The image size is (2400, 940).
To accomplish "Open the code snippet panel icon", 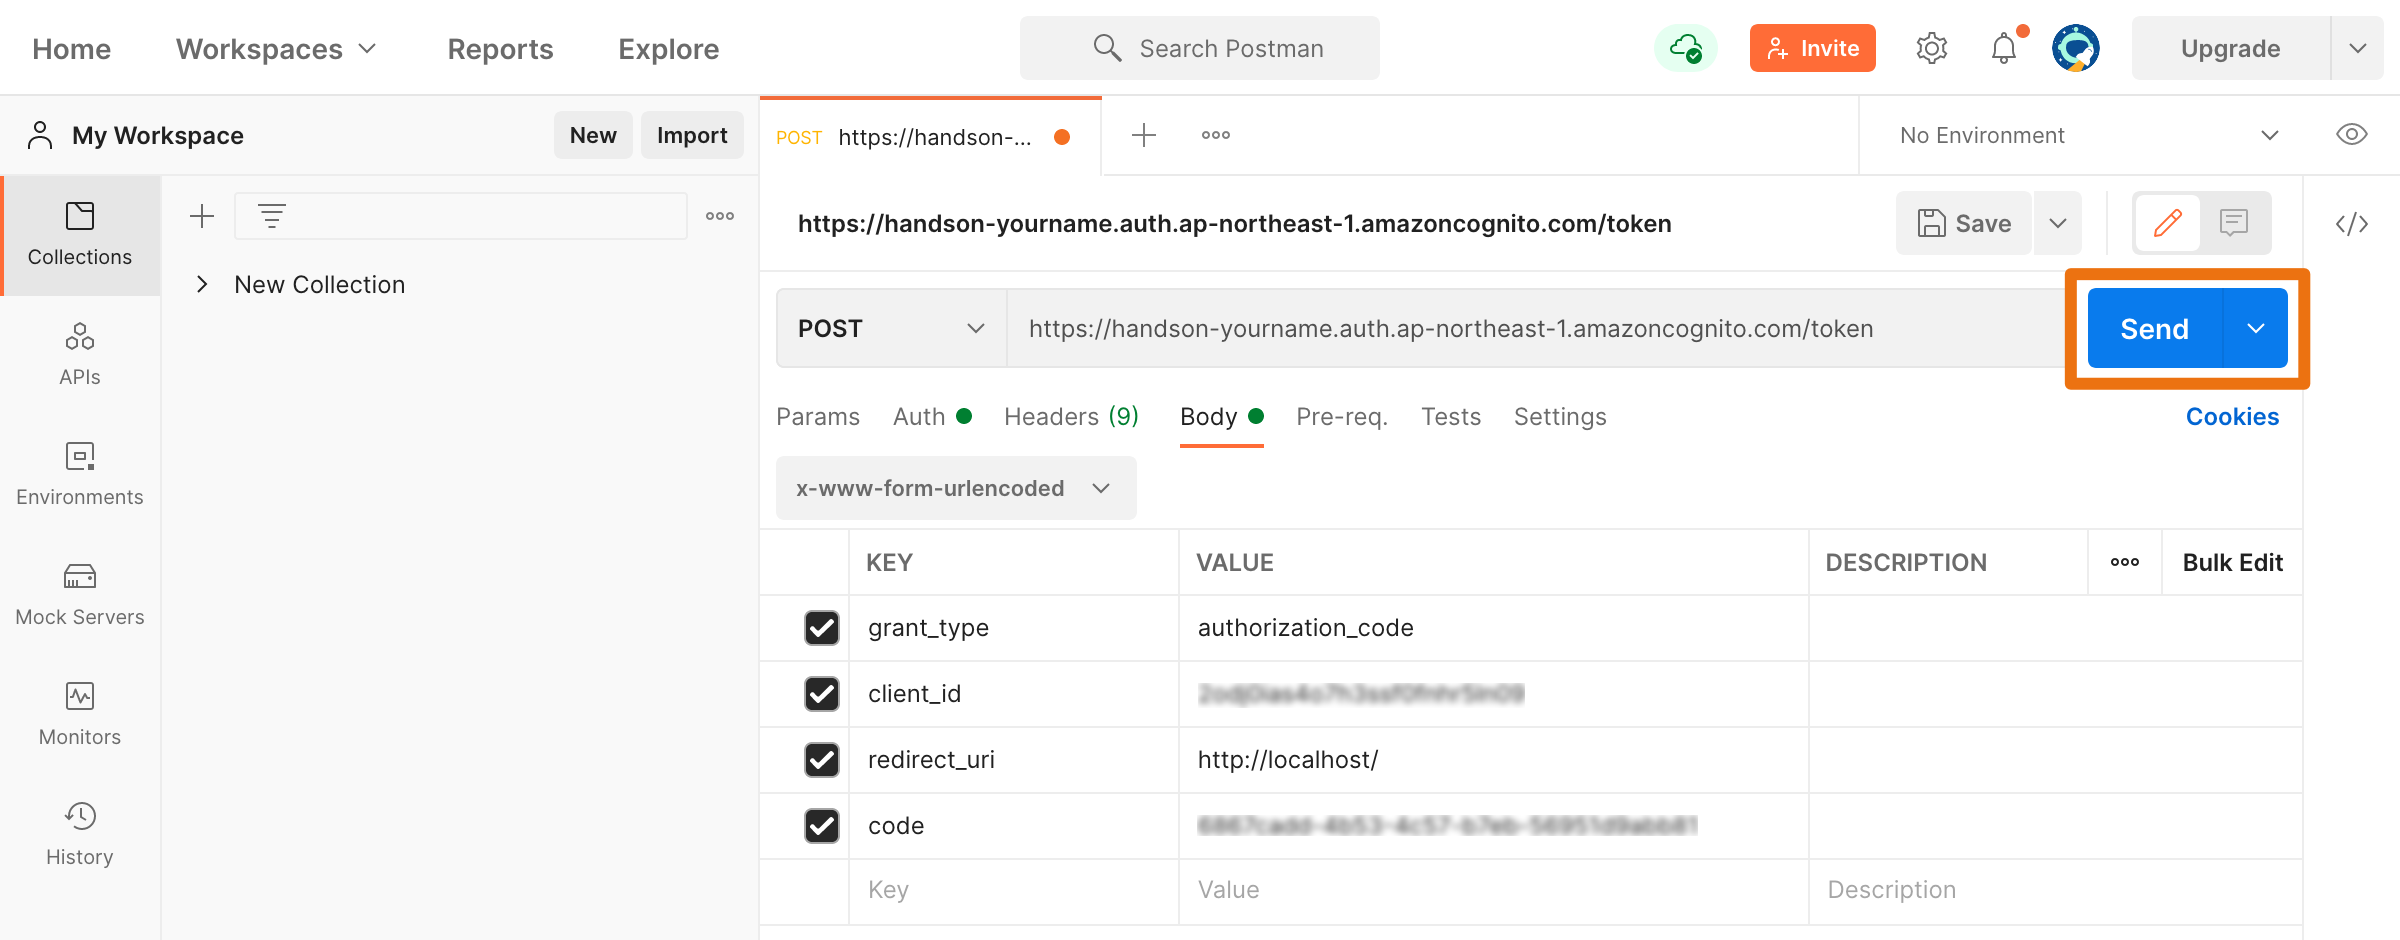I will coord(2352,223).
